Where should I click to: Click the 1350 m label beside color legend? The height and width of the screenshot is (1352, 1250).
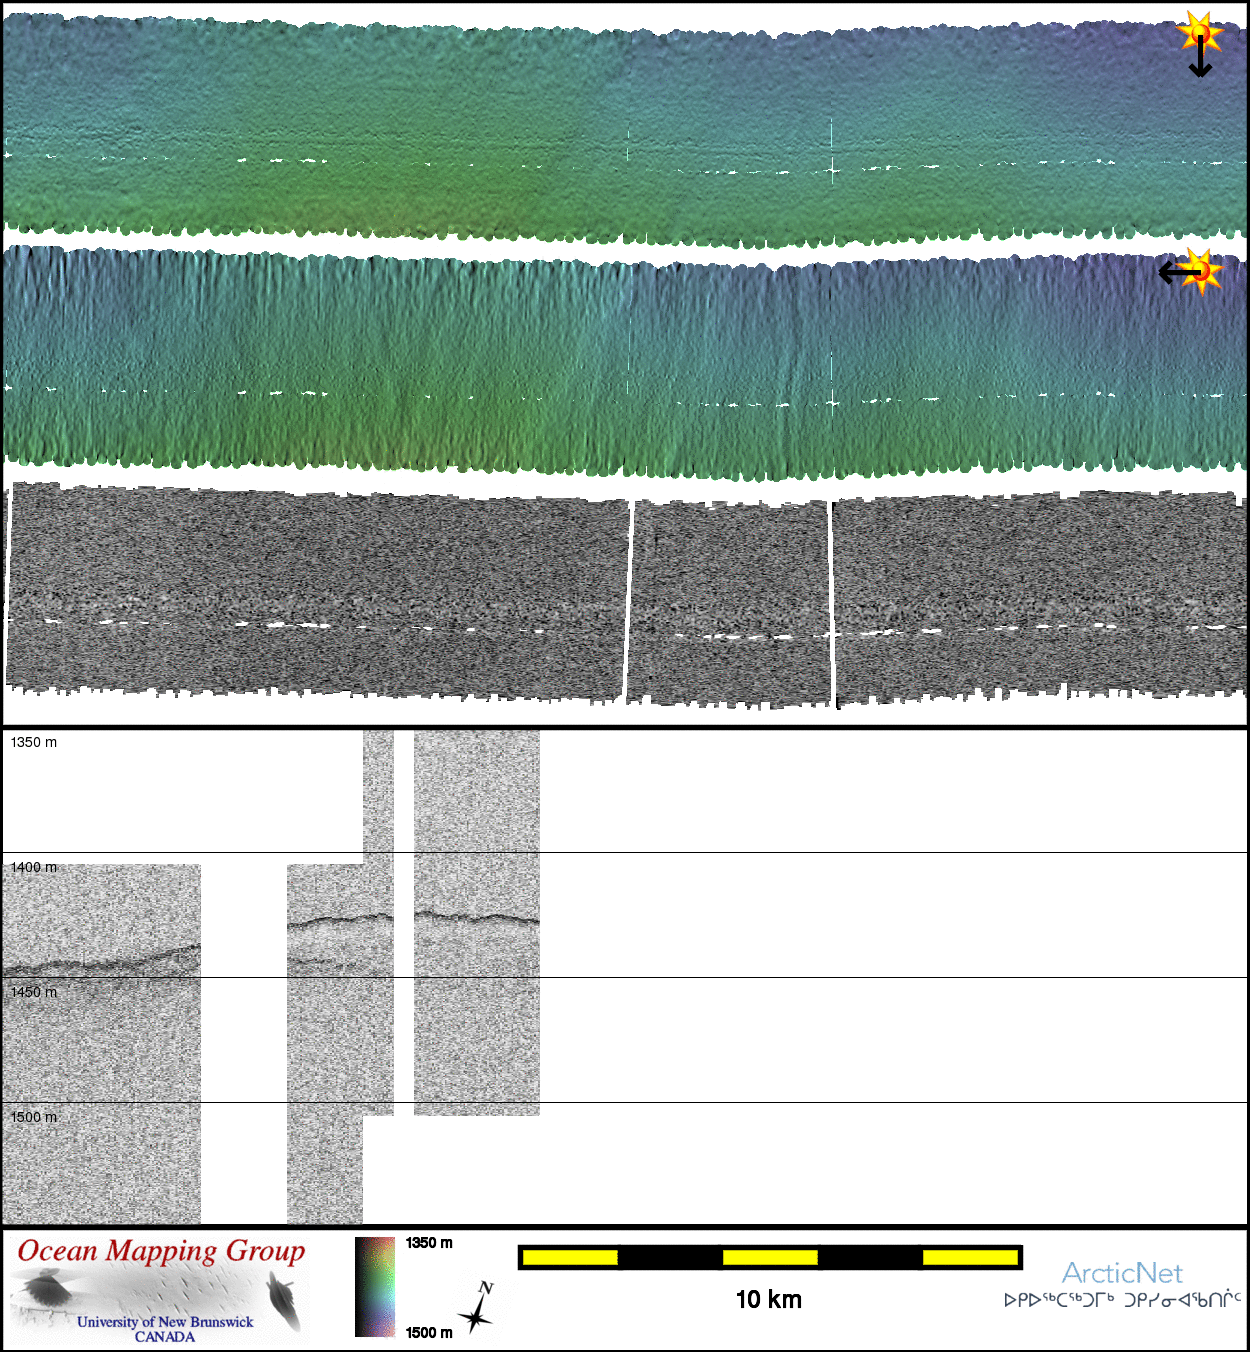(429, 1243)
